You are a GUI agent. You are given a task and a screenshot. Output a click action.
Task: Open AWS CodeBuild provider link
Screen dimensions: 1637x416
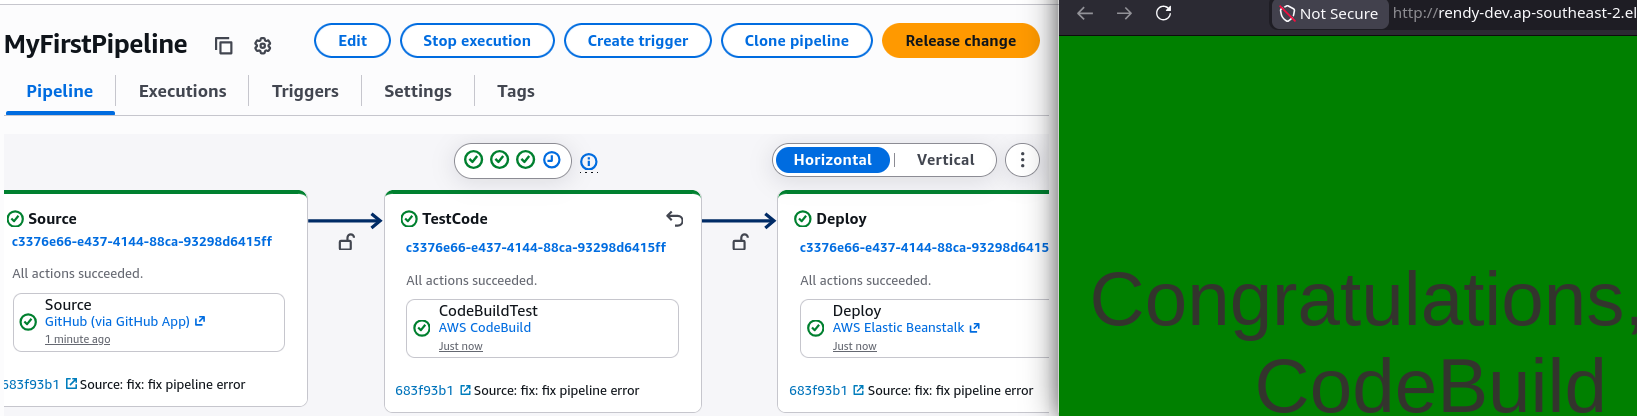coord(485,327)
